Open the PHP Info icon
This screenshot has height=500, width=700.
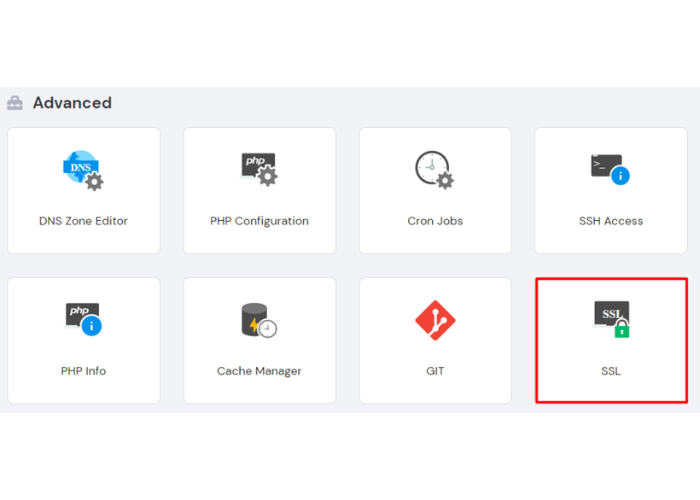[83, 319]
